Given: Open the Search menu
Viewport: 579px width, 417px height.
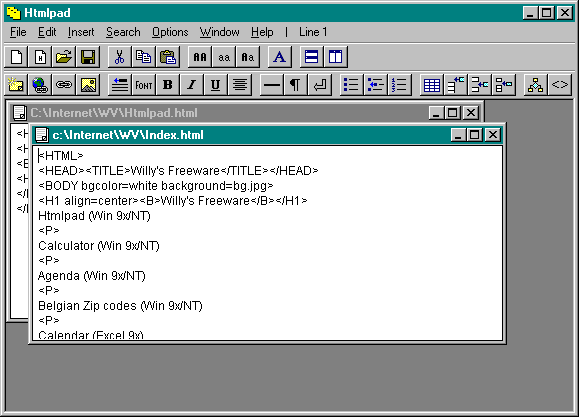Looking at the screenshot, I should (123, 33).
